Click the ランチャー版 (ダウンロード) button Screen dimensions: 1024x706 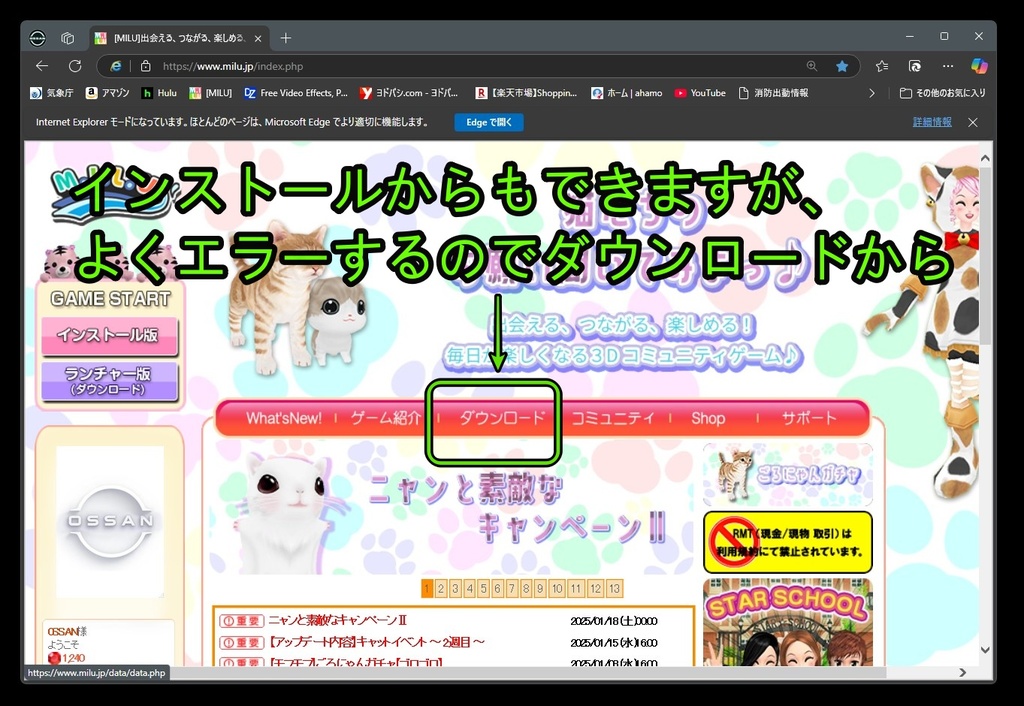pyautogui.click(x=110, y=381)
